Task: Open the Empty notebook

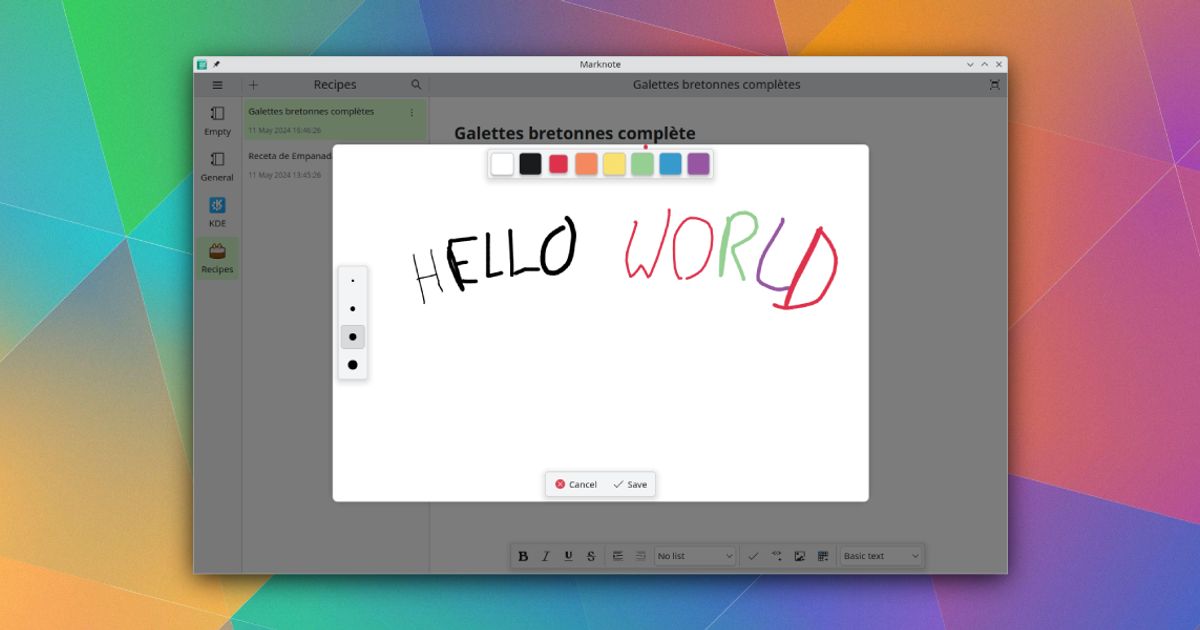Action: coord(217,121)
